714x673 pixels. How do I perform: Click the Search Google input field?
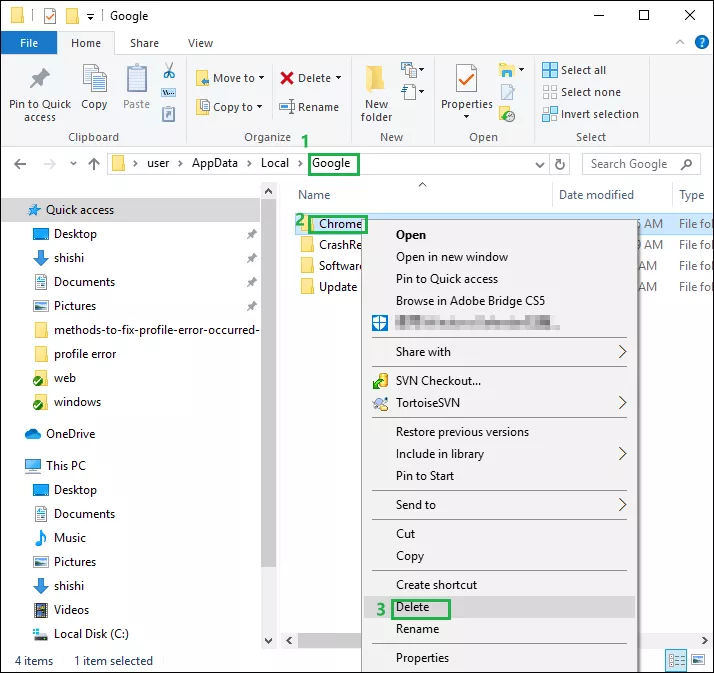(628, 164)
